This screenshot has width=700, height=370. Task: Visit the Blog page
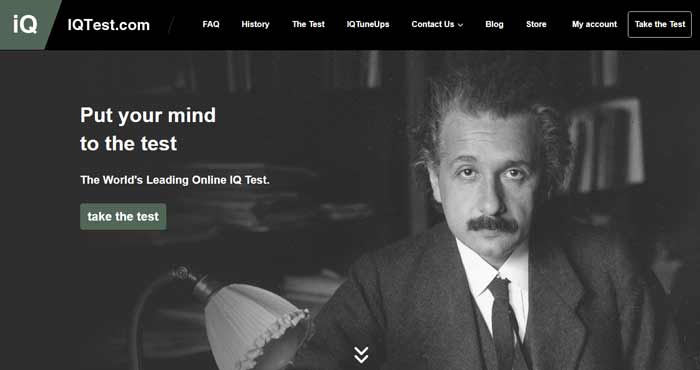click(494, 25)
